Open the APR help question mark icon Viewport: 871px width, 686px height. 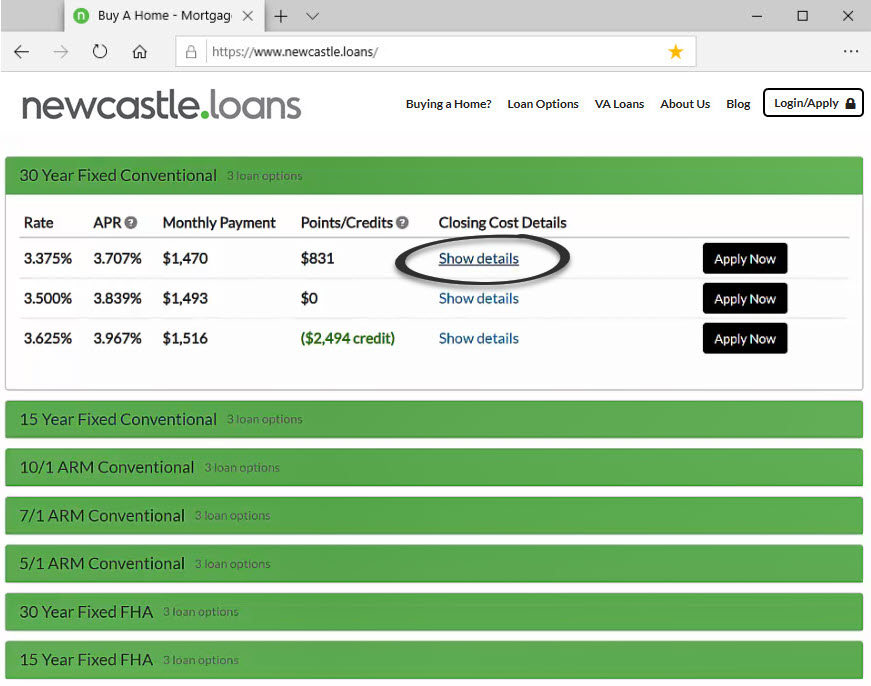(133, 222)
